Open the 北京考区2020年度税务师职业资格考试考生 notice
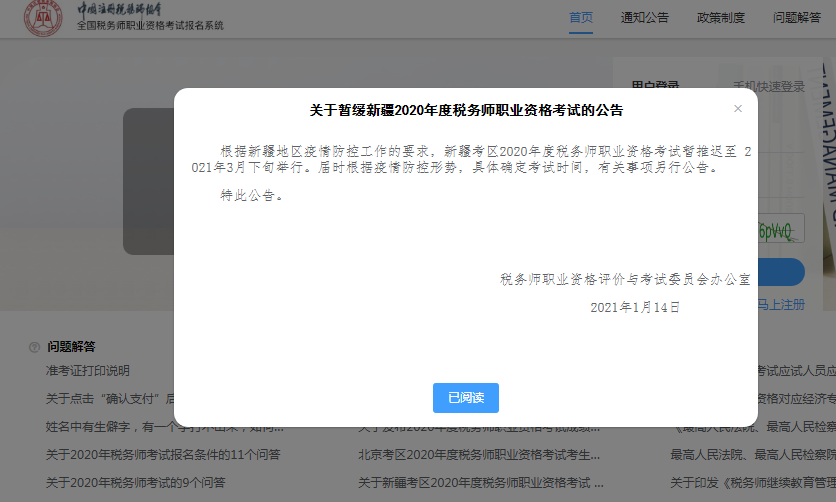 coord(479,455)
